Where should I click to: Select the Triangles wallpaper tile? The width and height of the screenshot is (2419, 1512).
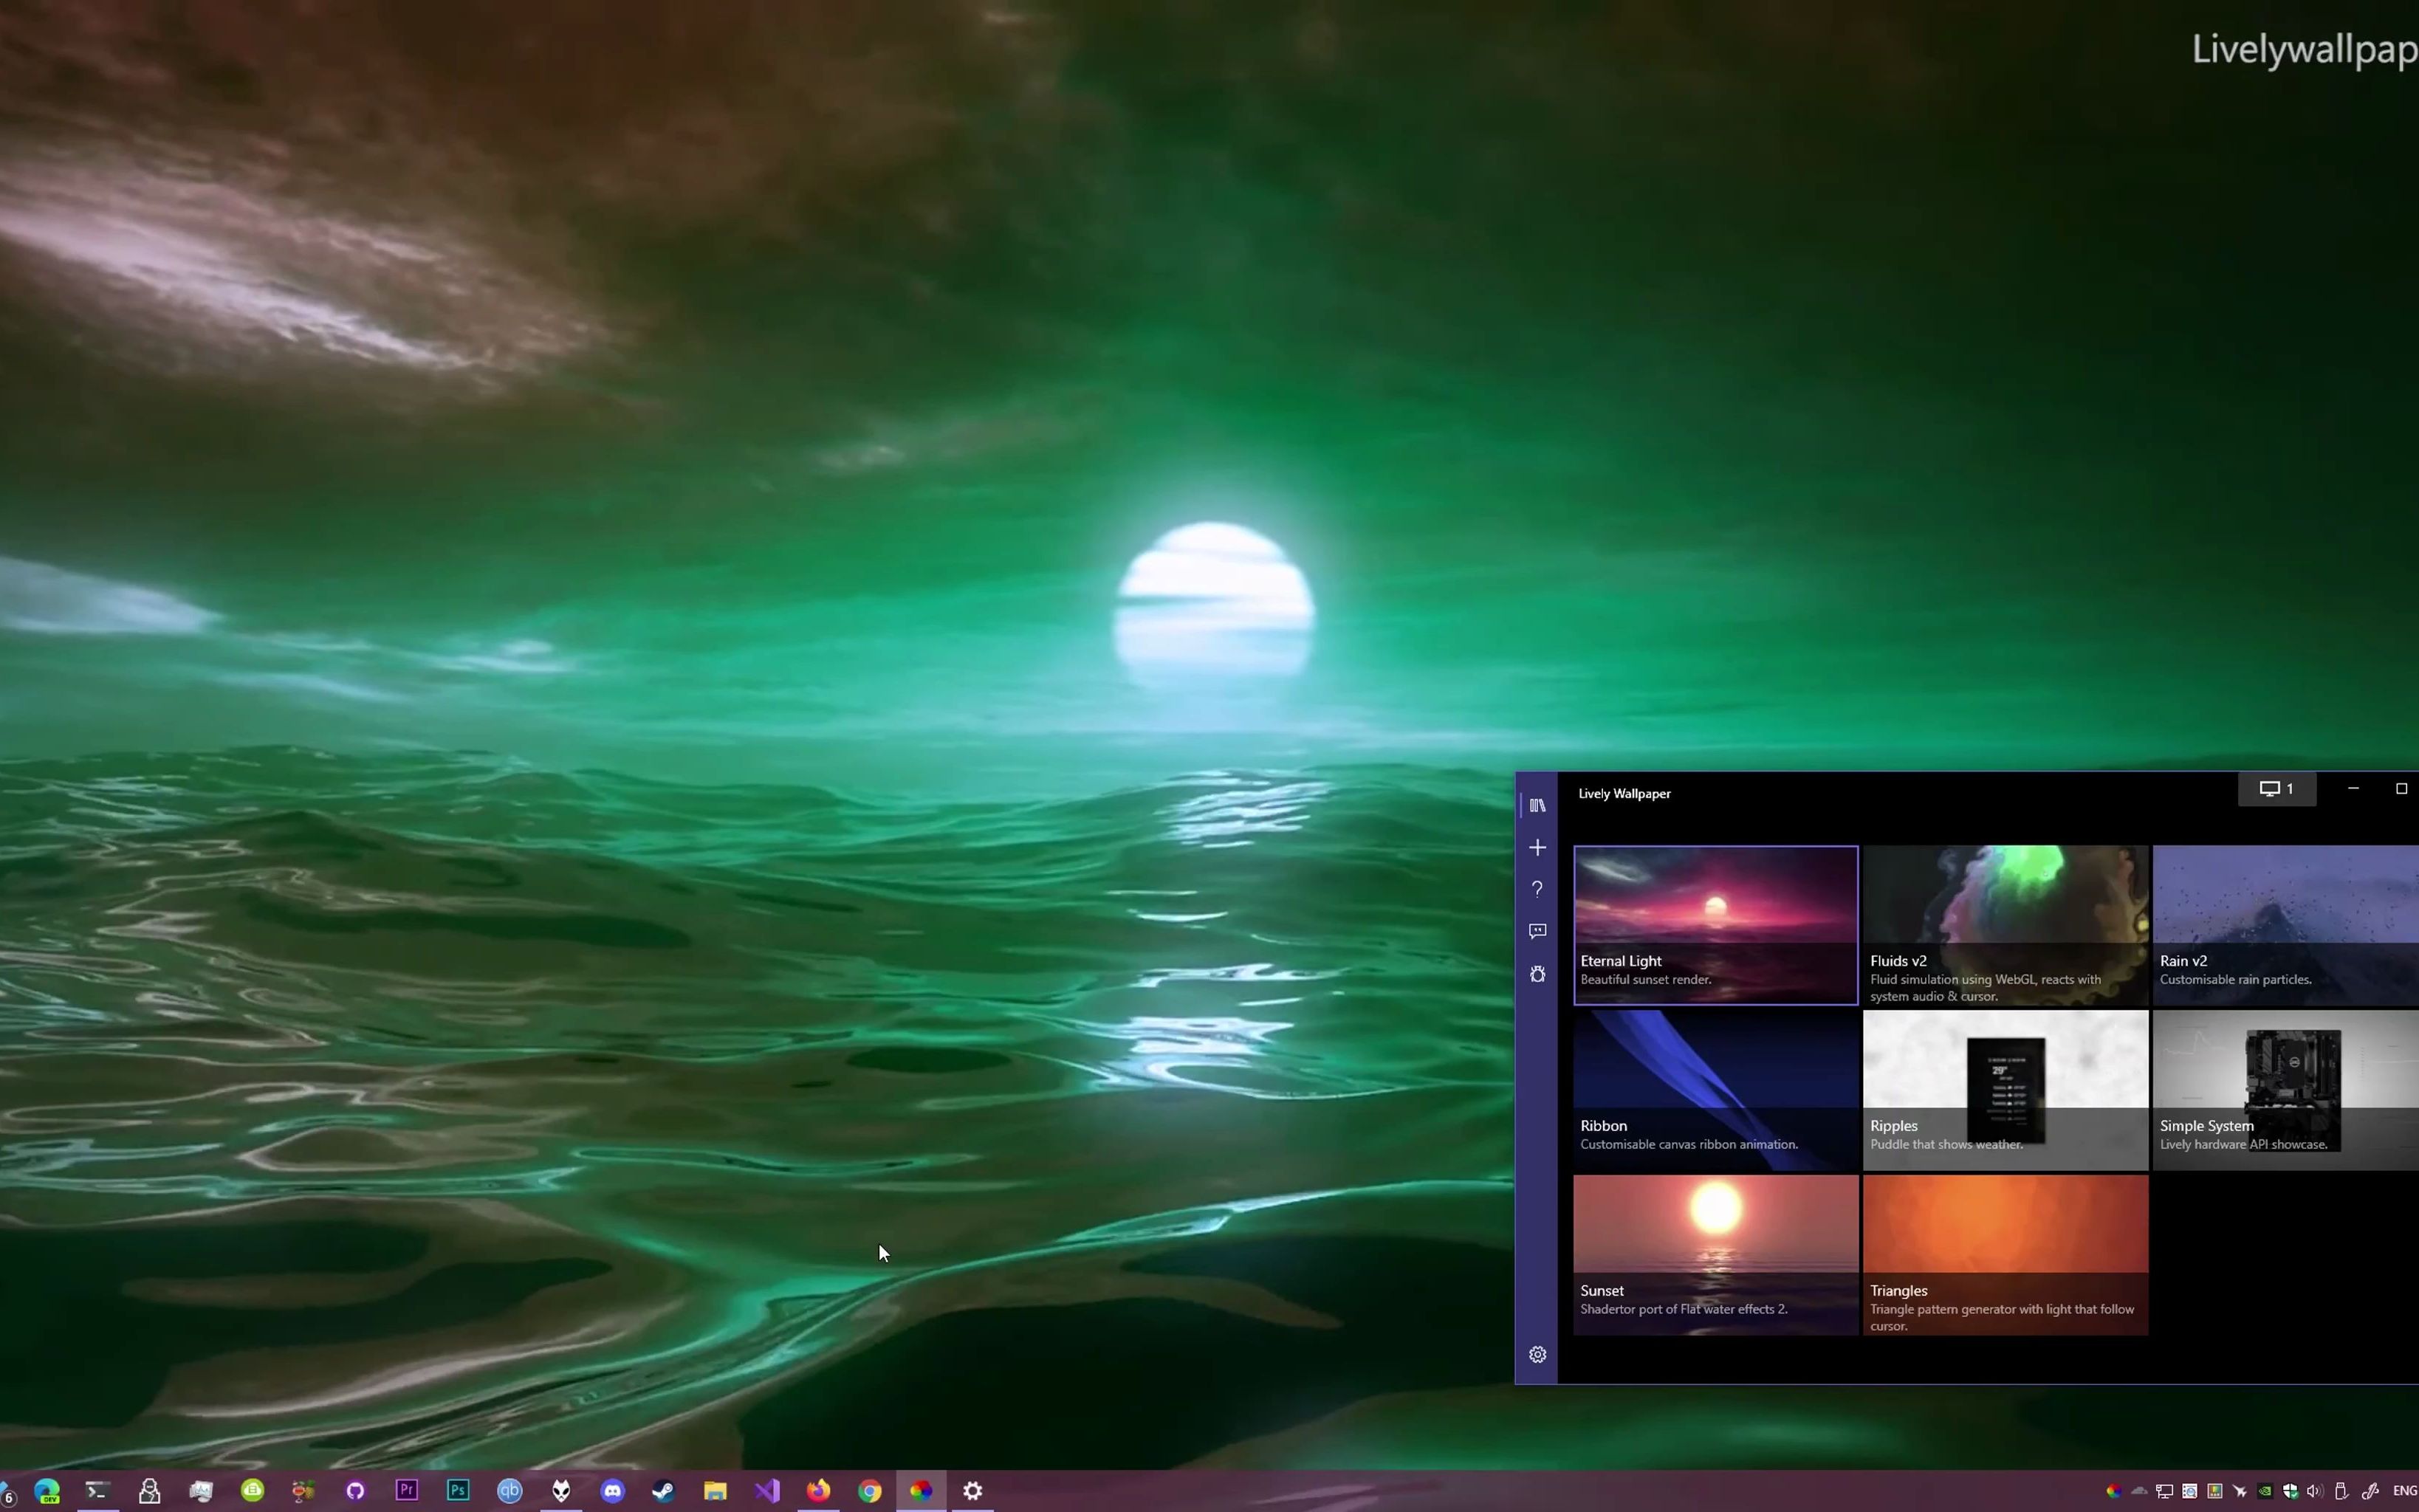tap(2004, 1254)
